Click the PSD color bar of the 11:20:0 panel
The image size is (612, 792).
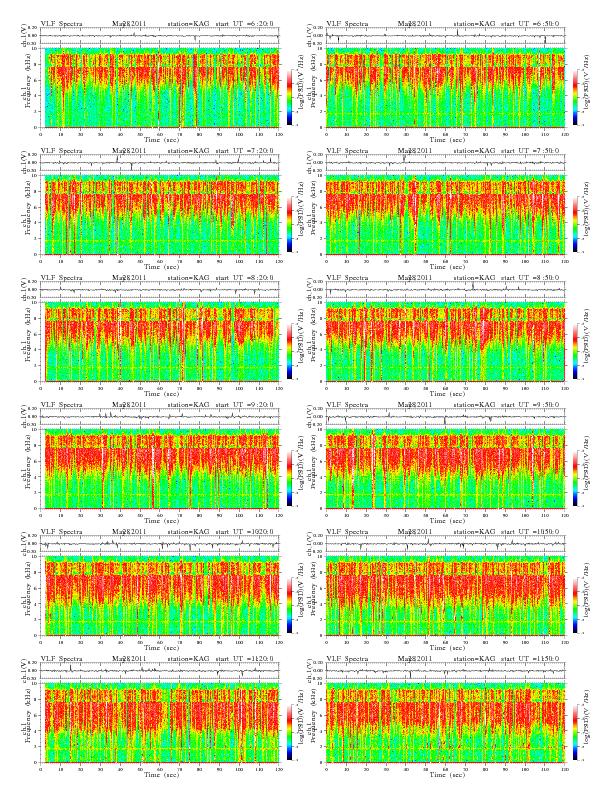point(289,732)
